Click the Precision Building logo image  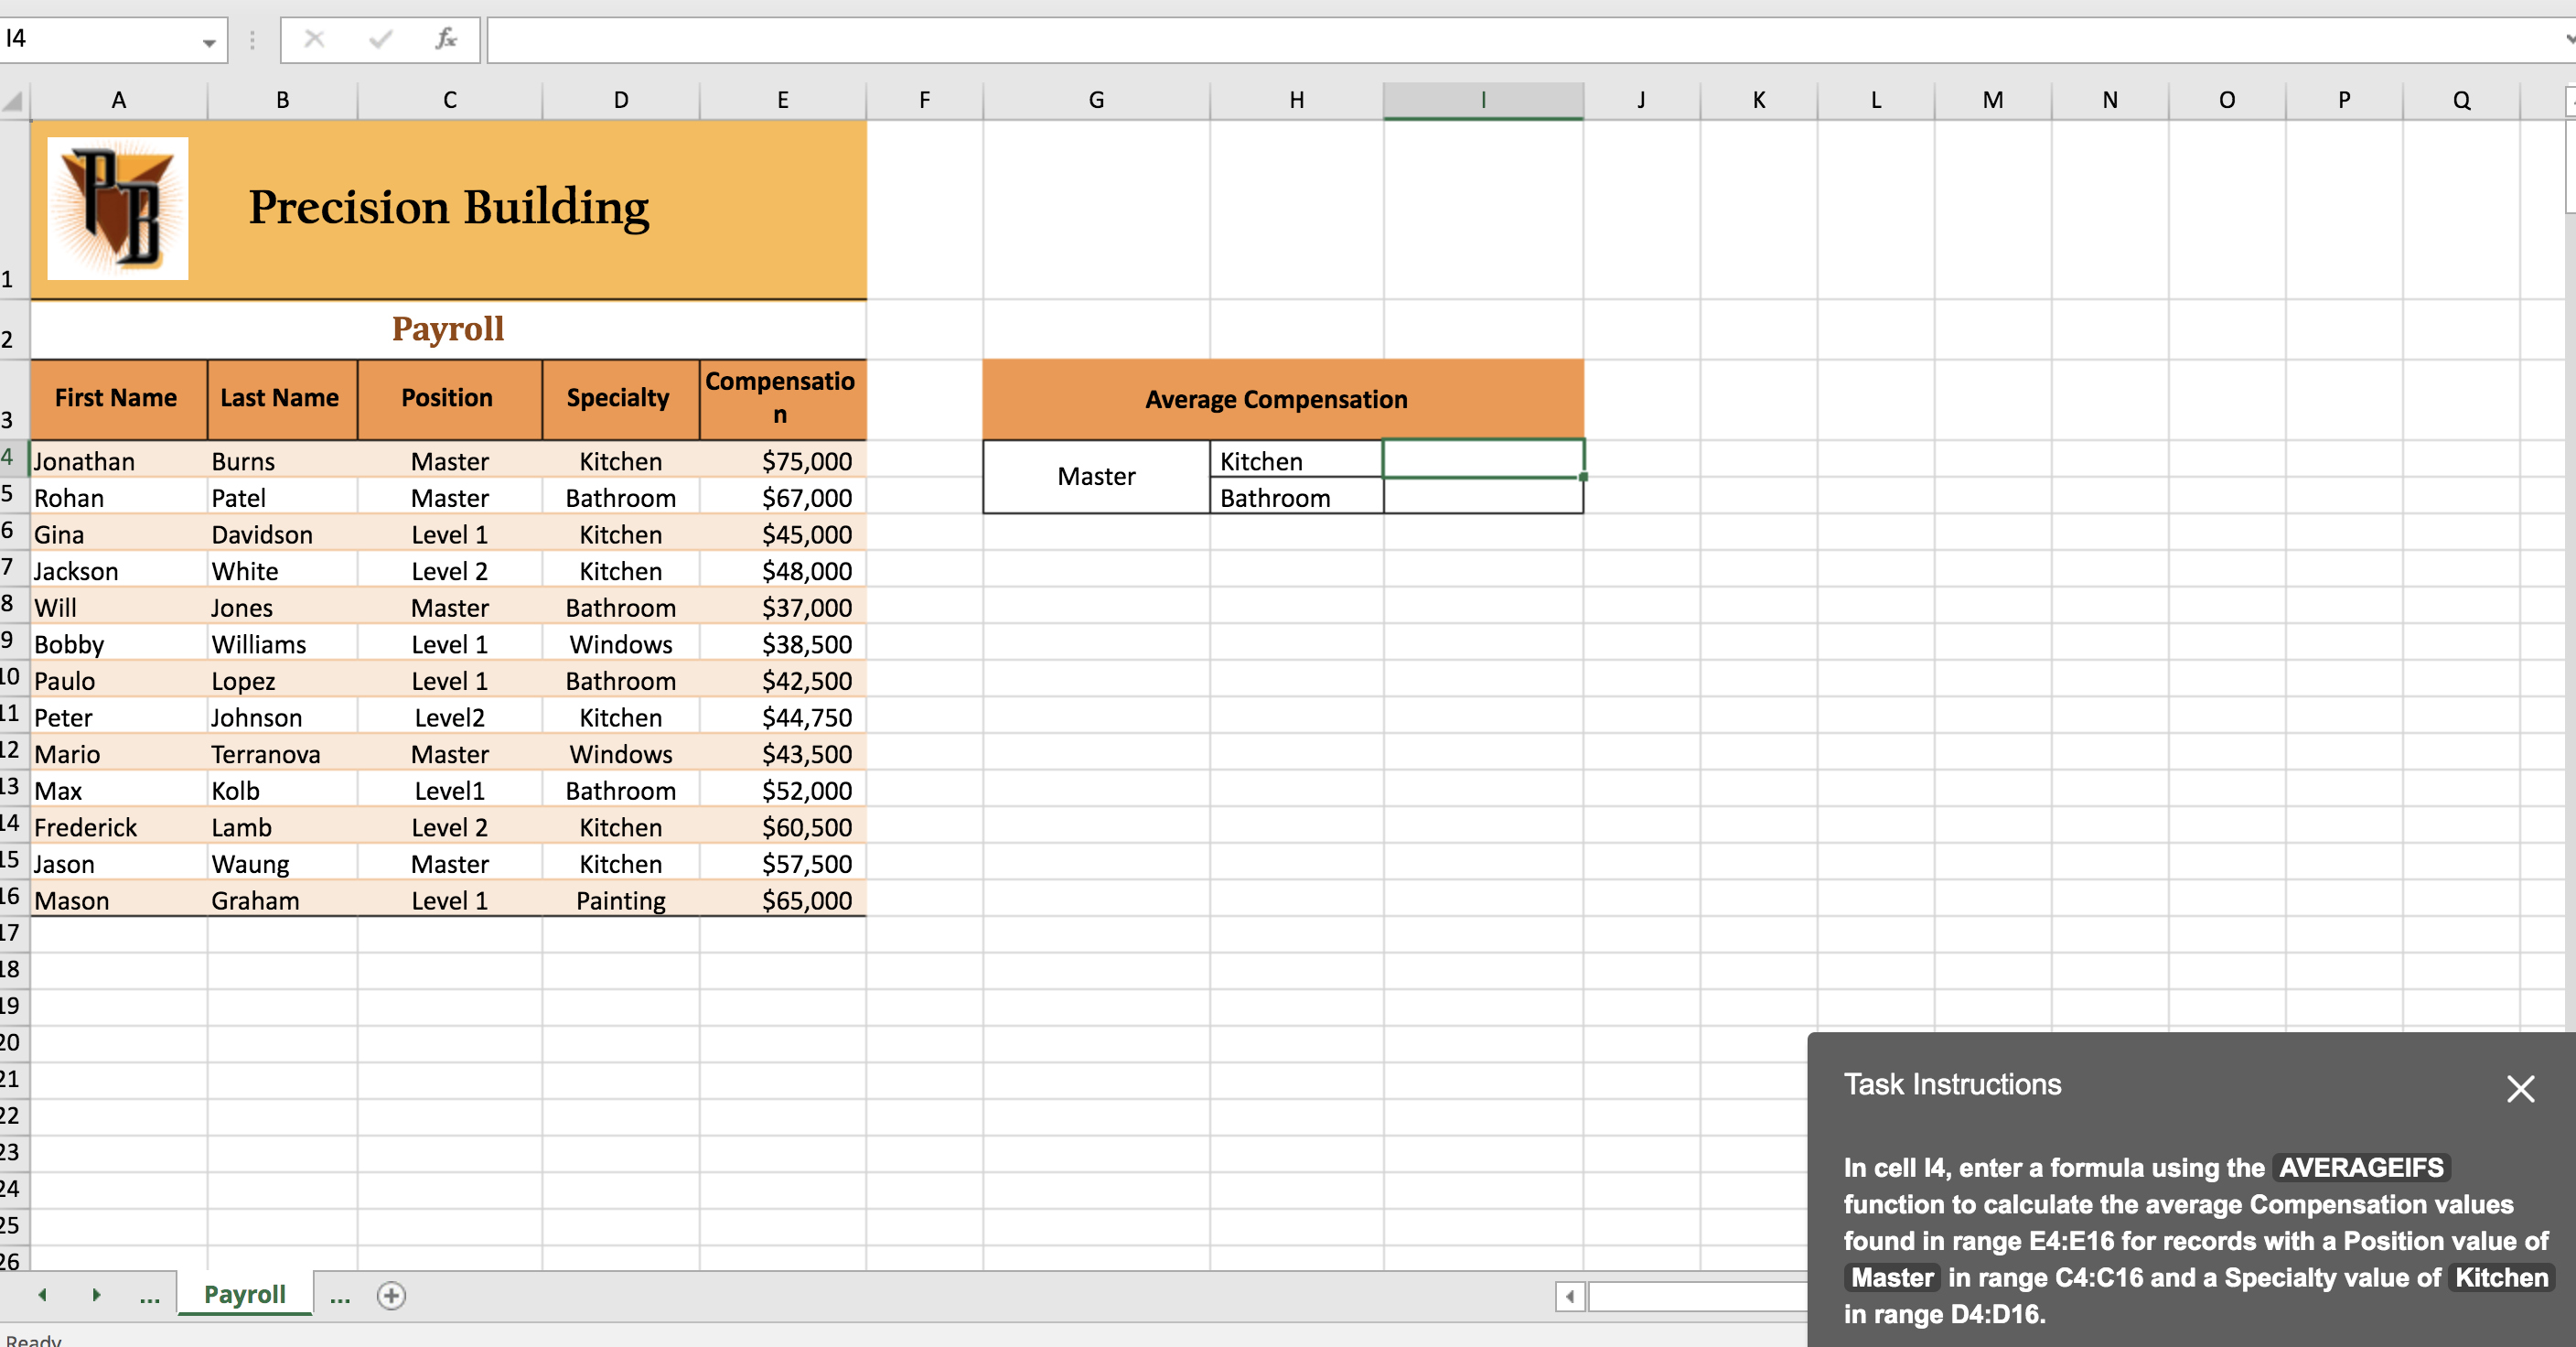click(118, 208)
